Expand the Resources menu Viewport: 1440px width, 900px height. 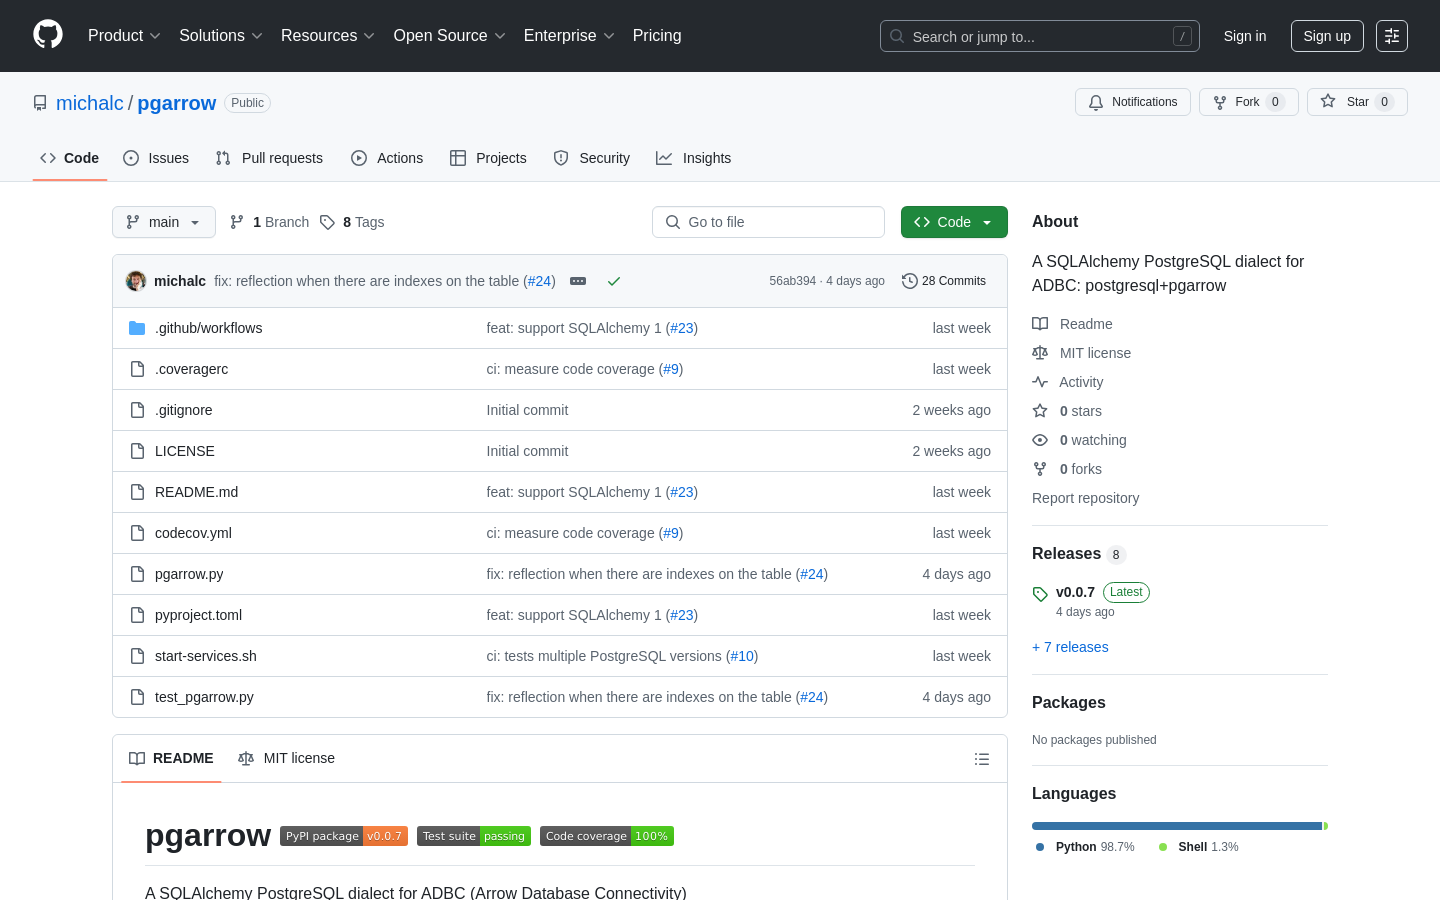click(x=328, y=36)
